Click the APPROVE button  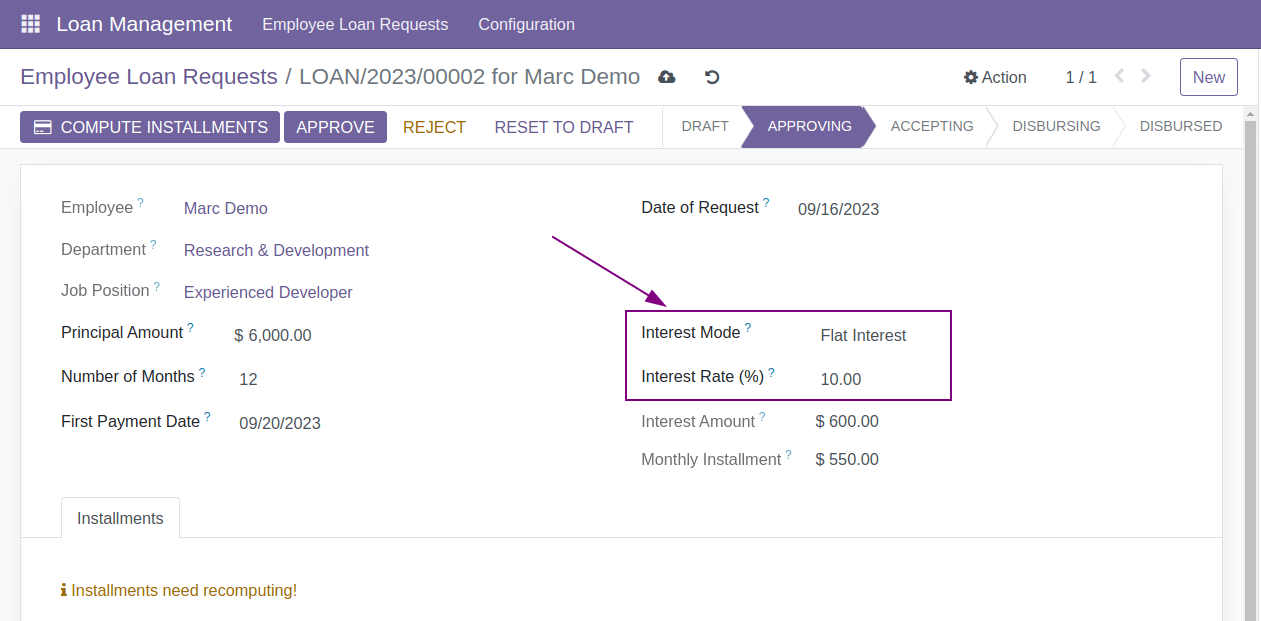(x=335, y=126)
